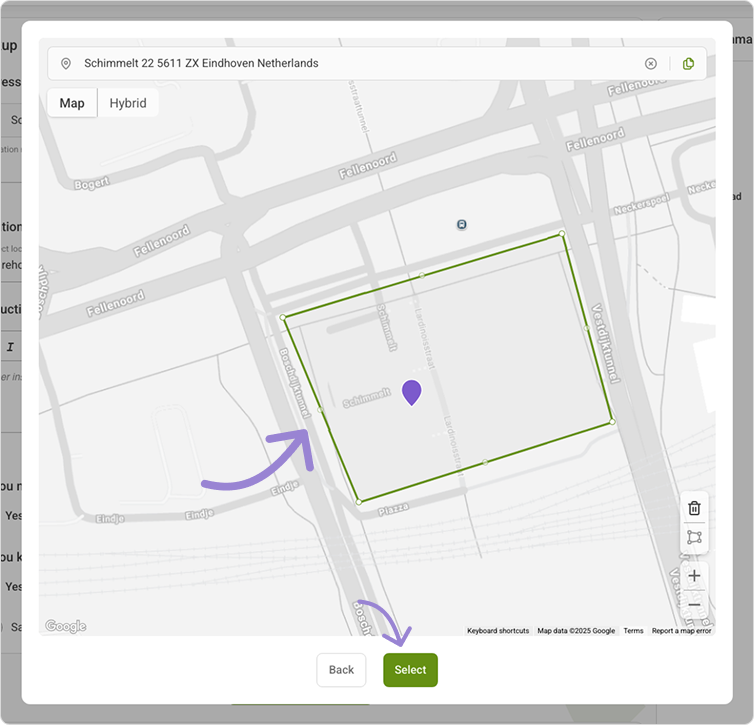Click the Map data ©2025 Google text
Image resolution: width=754 pixels, height=725 pixels.
click(576, 631)
